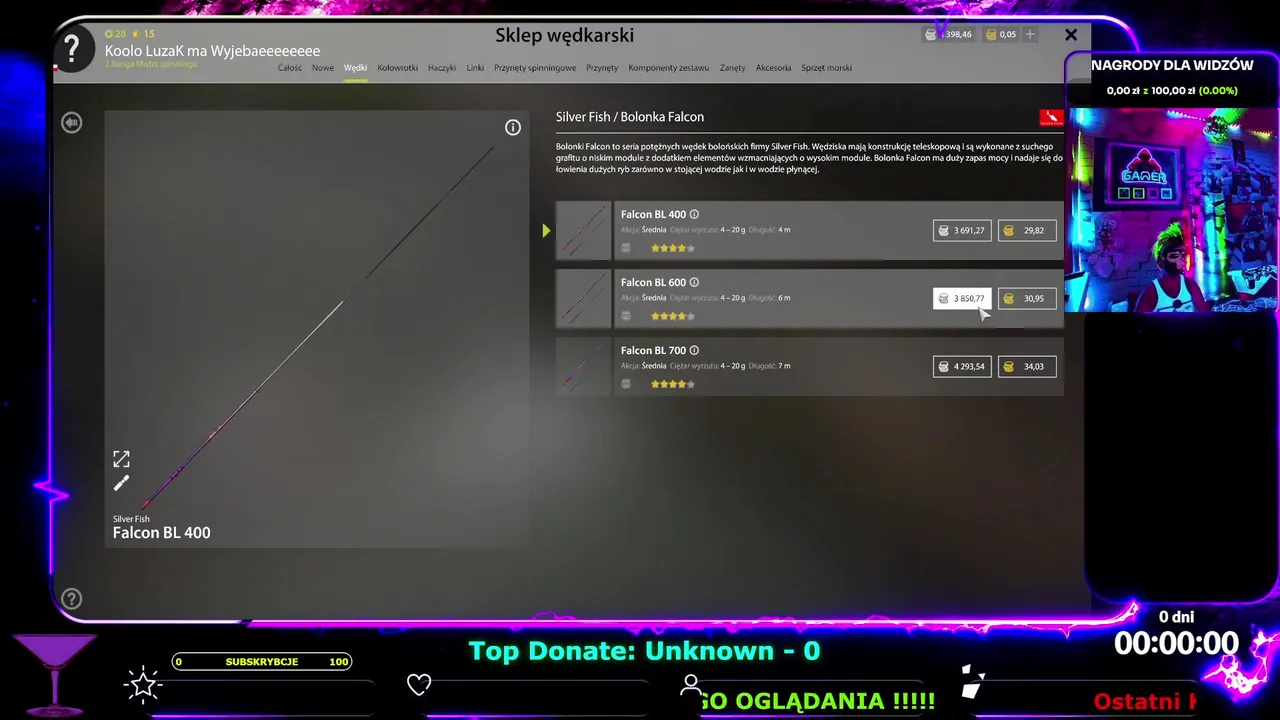The height and width of the screenshot is (720, 1280).
Task: Click the small coin icon under Falcon BL 700
Action: tap(626, 384)
